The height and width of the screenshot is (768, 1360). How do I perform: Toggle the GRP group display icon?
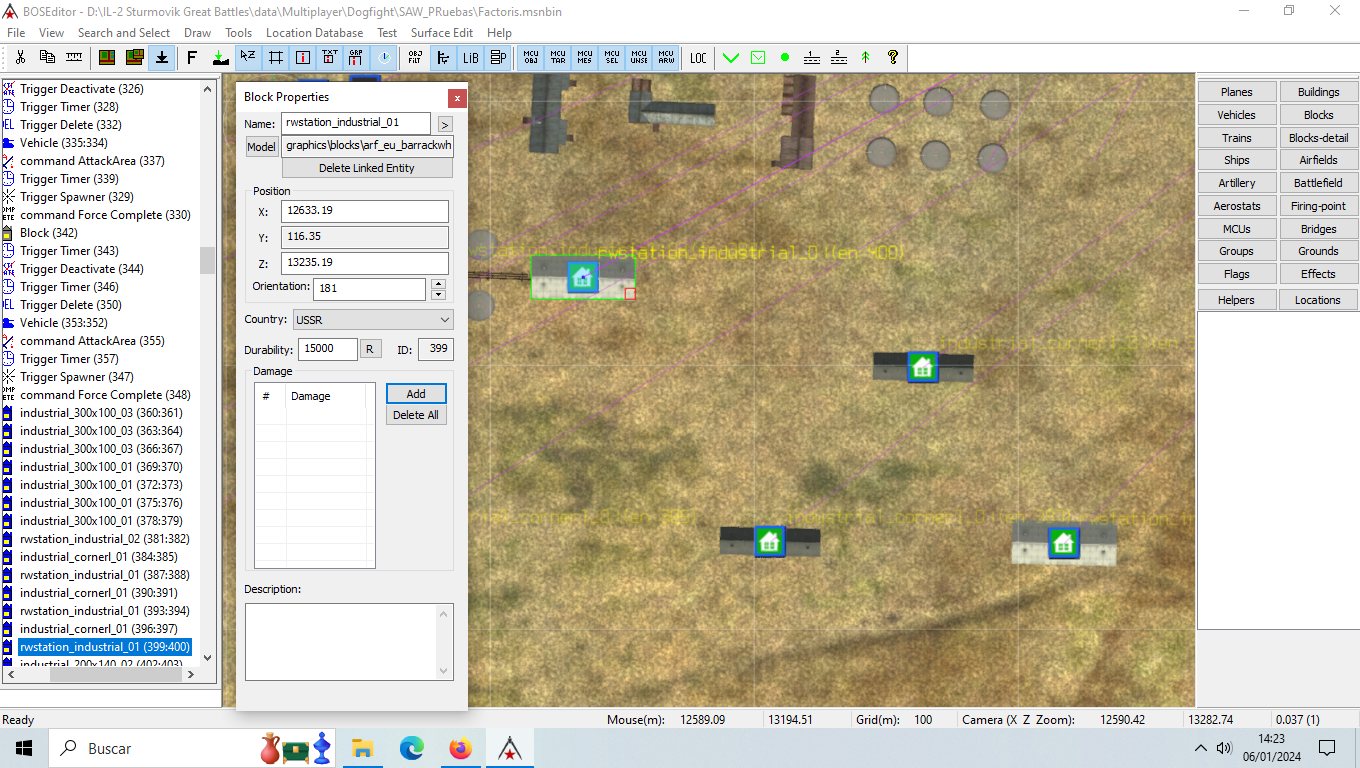[356, 57]
